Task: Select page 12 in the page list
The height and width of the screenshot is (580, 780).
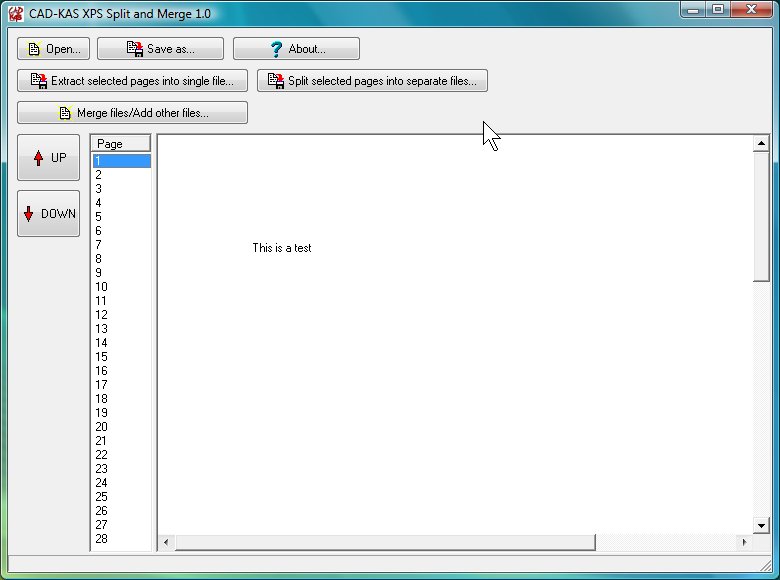Action: (120, 315)
